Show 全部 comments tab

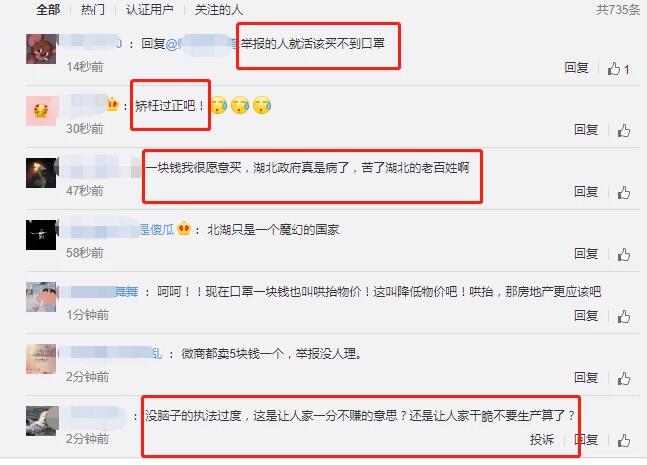click(48, 9)
